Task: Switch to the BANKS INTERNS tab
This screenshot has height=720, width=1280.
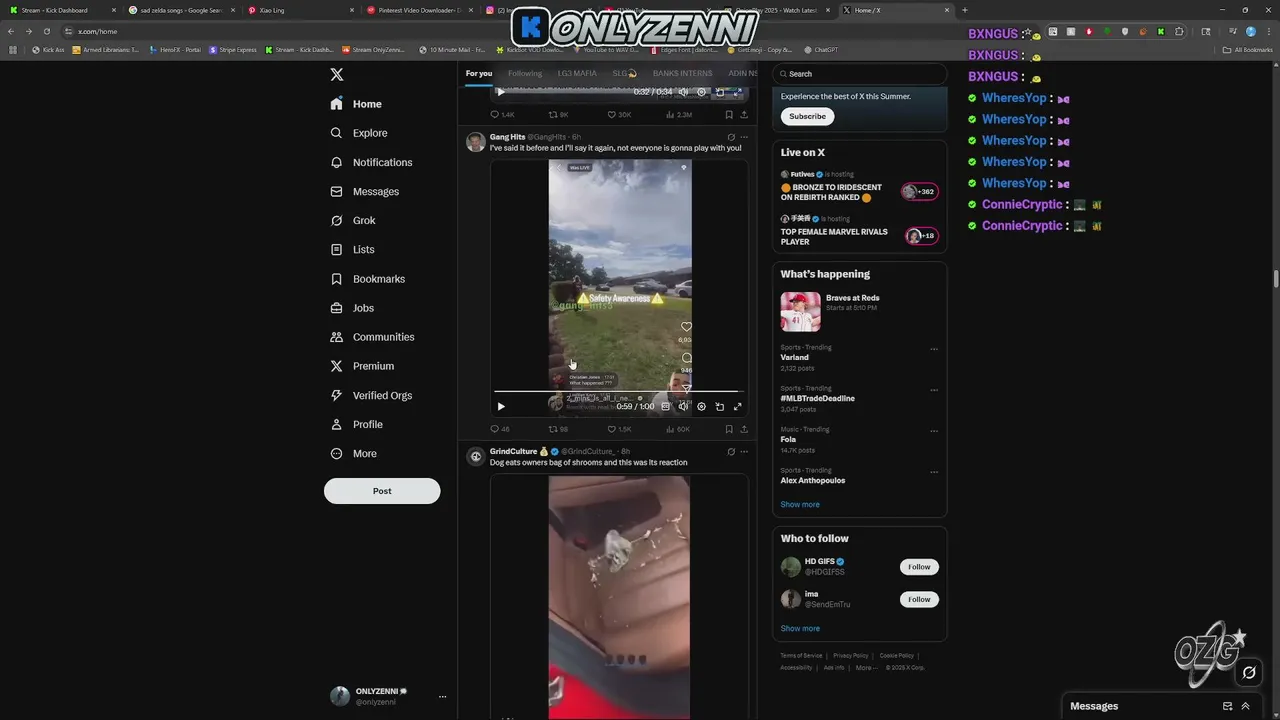Action: [x=683, y=73]
